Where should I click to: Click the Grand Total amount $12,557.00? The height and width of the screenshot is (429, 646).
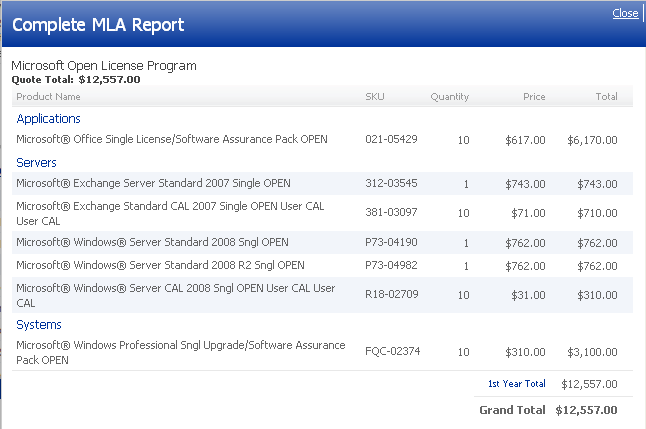pyautogui.click(x=586, y=410)
